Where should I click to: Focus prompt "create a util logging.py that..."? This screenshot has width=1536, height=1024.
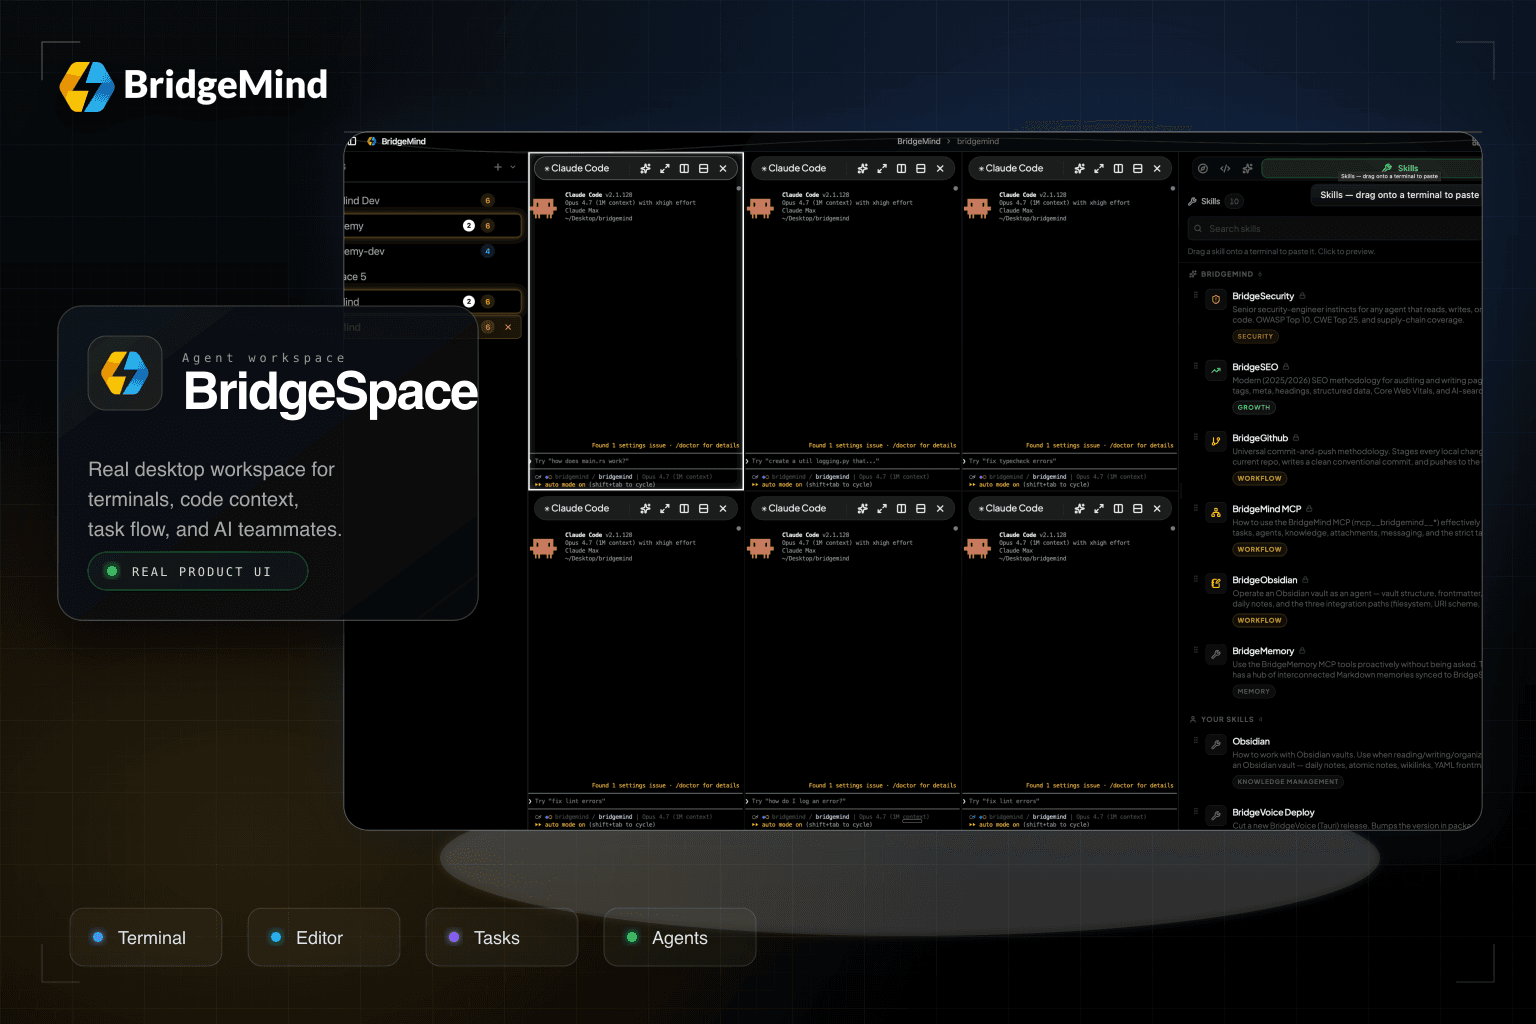[852, 461]
